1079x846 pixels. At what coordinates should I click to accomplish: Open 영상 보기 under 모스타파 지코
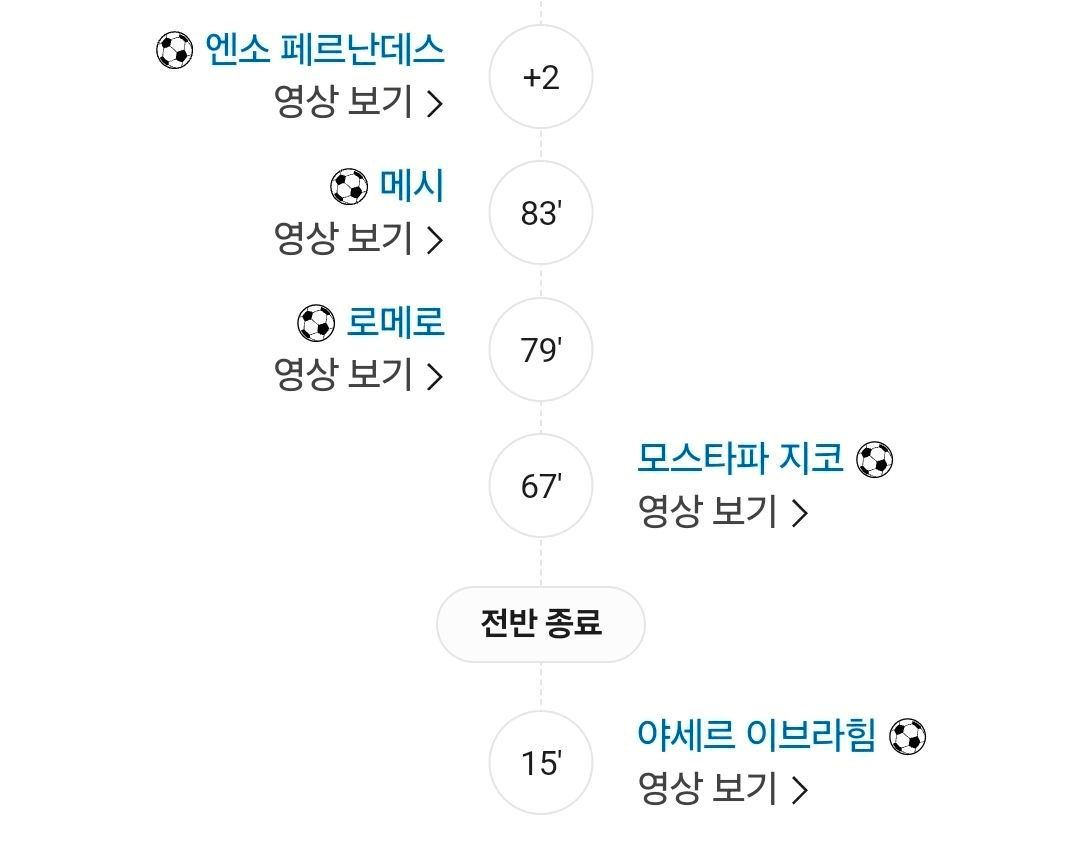[x=723, y=511]
